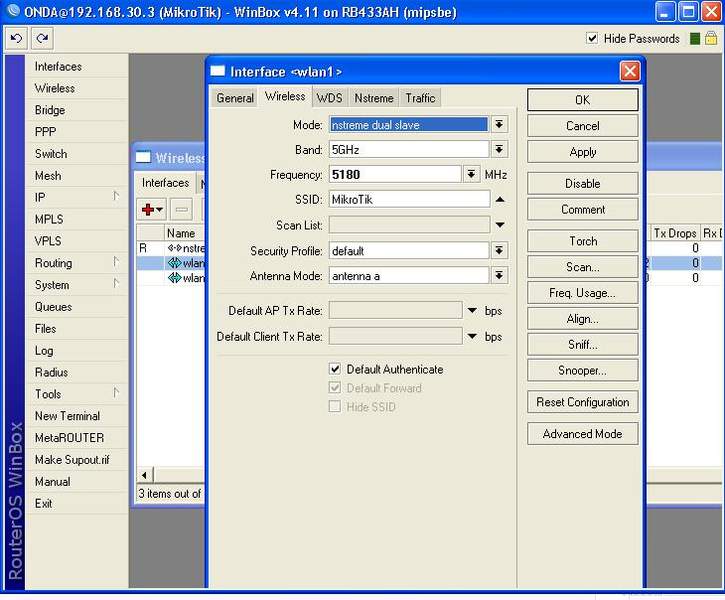
Task: Click the wlan interface icon in highlighted row
Action: pyautogui.click(x=174, y=263)
